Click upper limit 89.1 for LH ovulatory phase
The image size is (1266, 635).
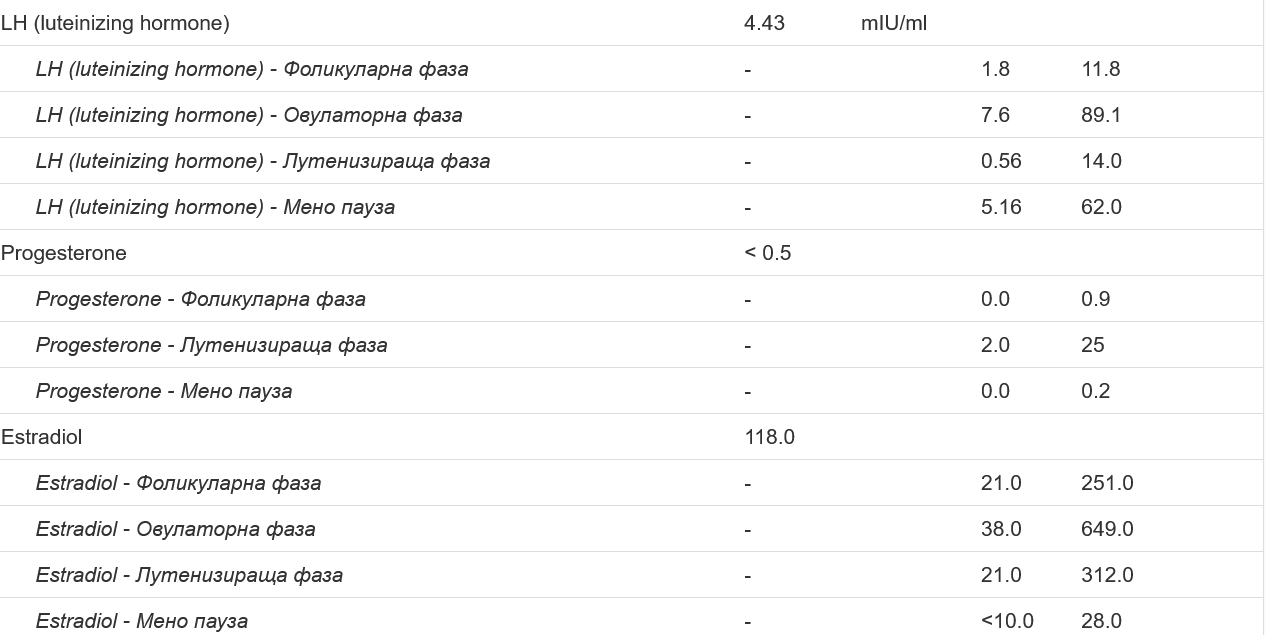(1101, 115)
